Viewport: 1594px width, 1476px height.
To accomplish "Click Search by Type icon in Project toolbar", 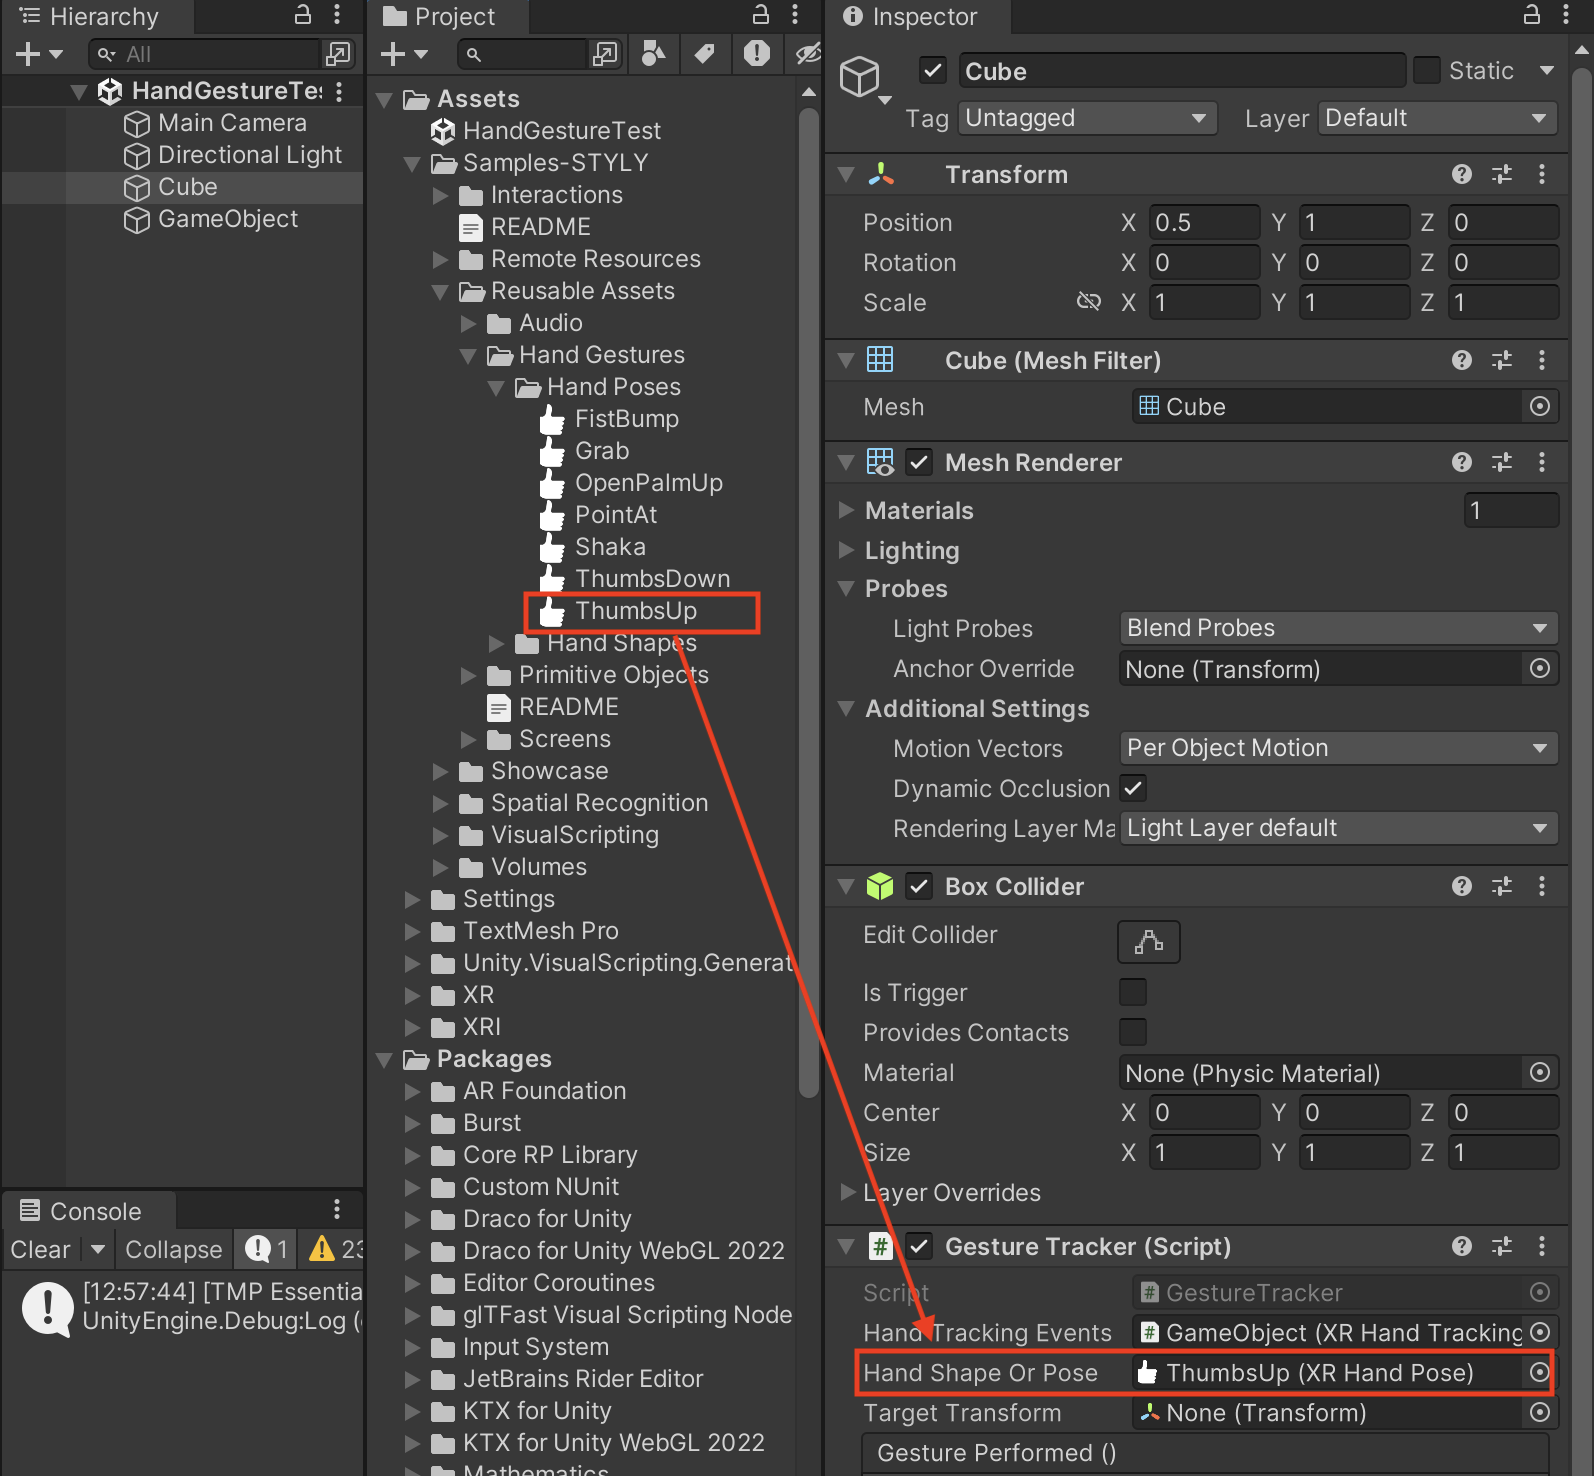I will (652, 54).
